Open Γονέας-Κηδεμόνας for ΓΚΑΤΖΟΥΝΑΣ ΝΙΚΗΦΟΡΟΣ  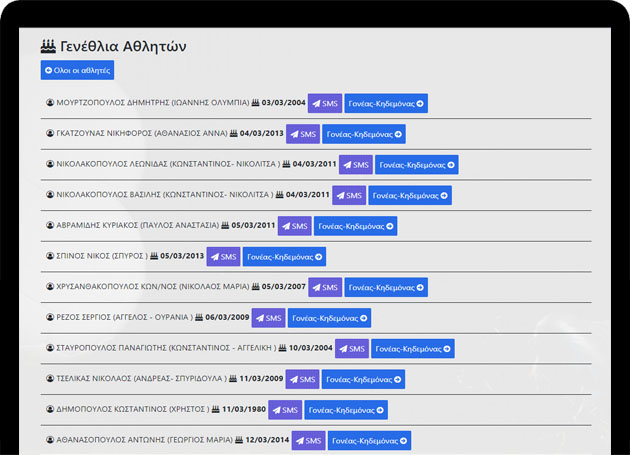click(x=364, y=134)
